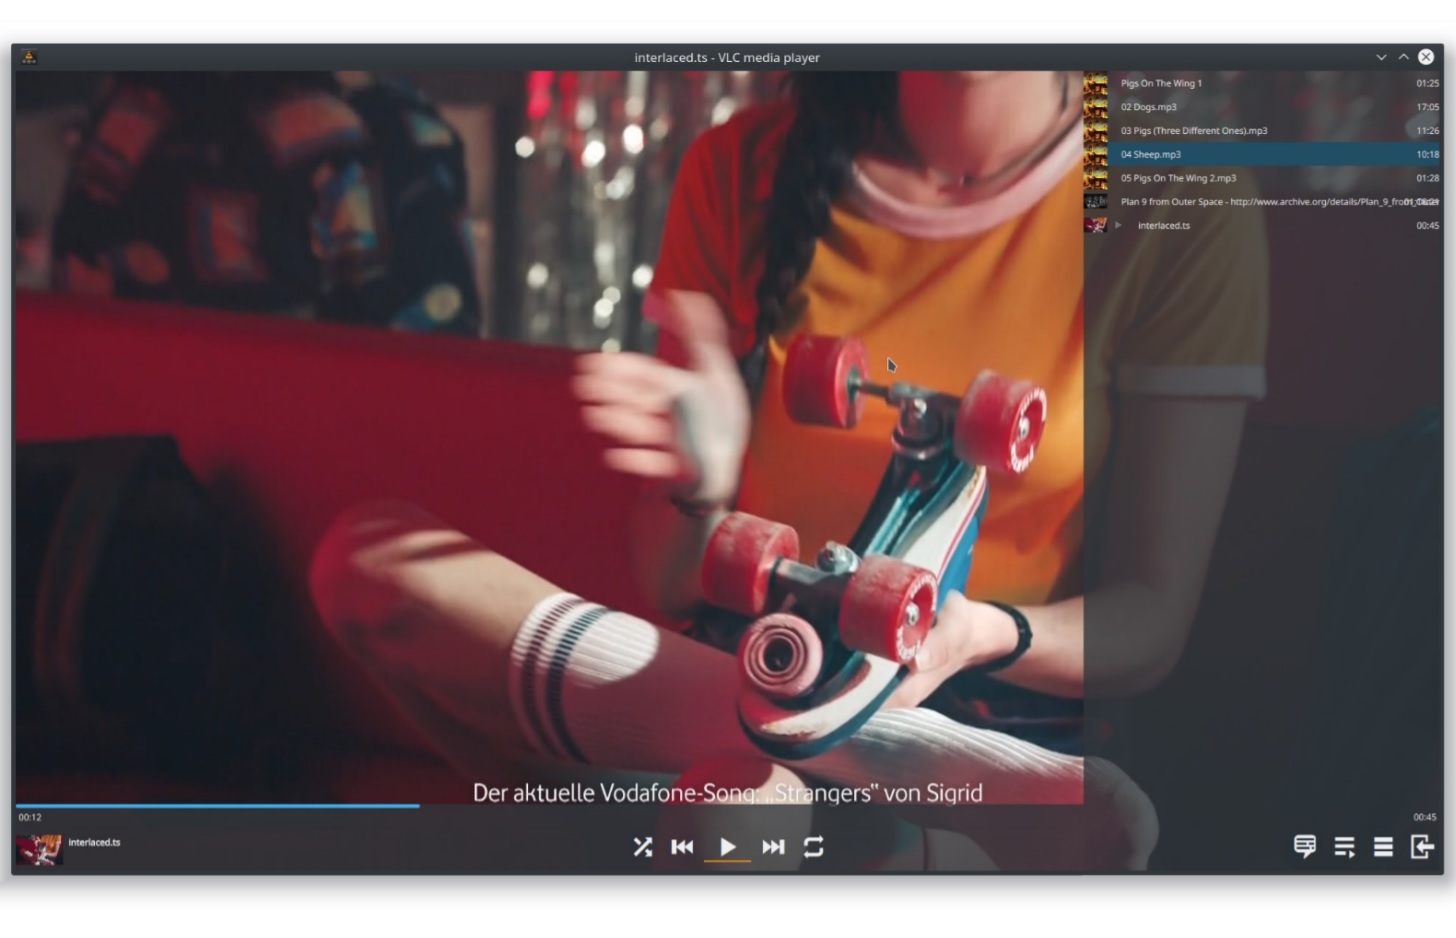Skip to the previous track

[x=682, y=847]
